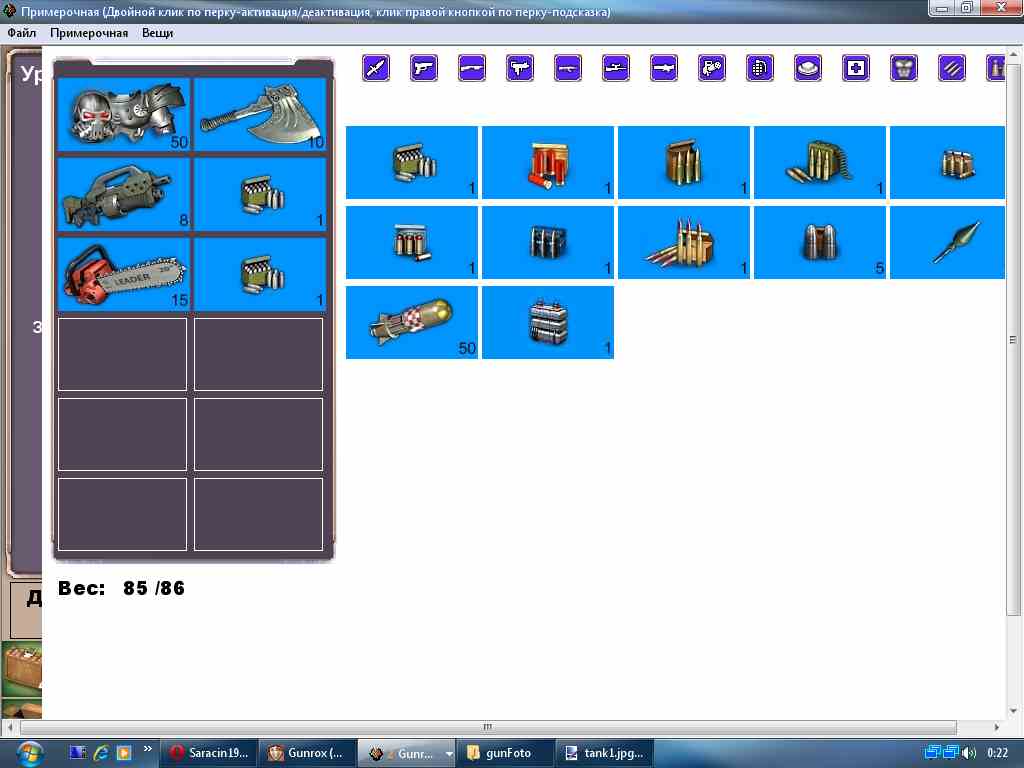Image resolution: width=1024 pixels, height=768 pixels.
Task: Select the grenade category icon
Action: coord(760,68)
